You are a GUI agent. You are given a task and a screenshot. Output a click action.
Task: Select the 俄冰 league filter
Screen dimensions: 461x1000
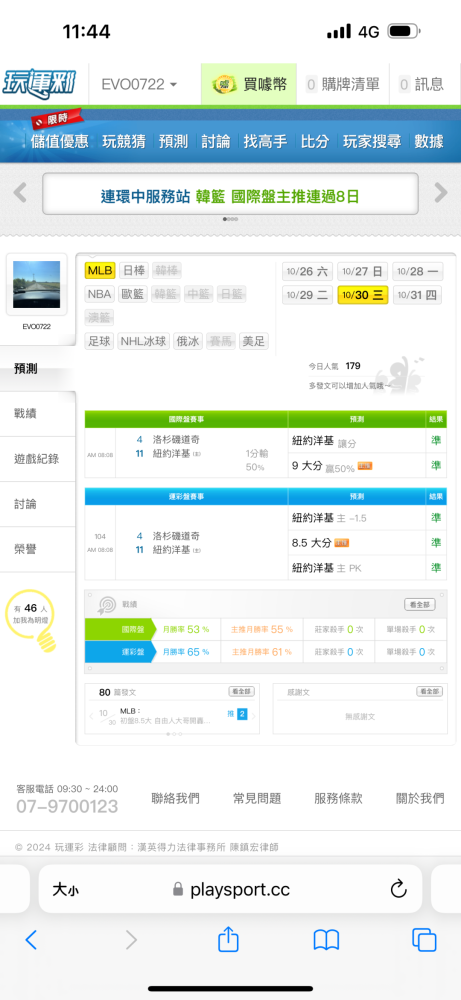(188, 341)
